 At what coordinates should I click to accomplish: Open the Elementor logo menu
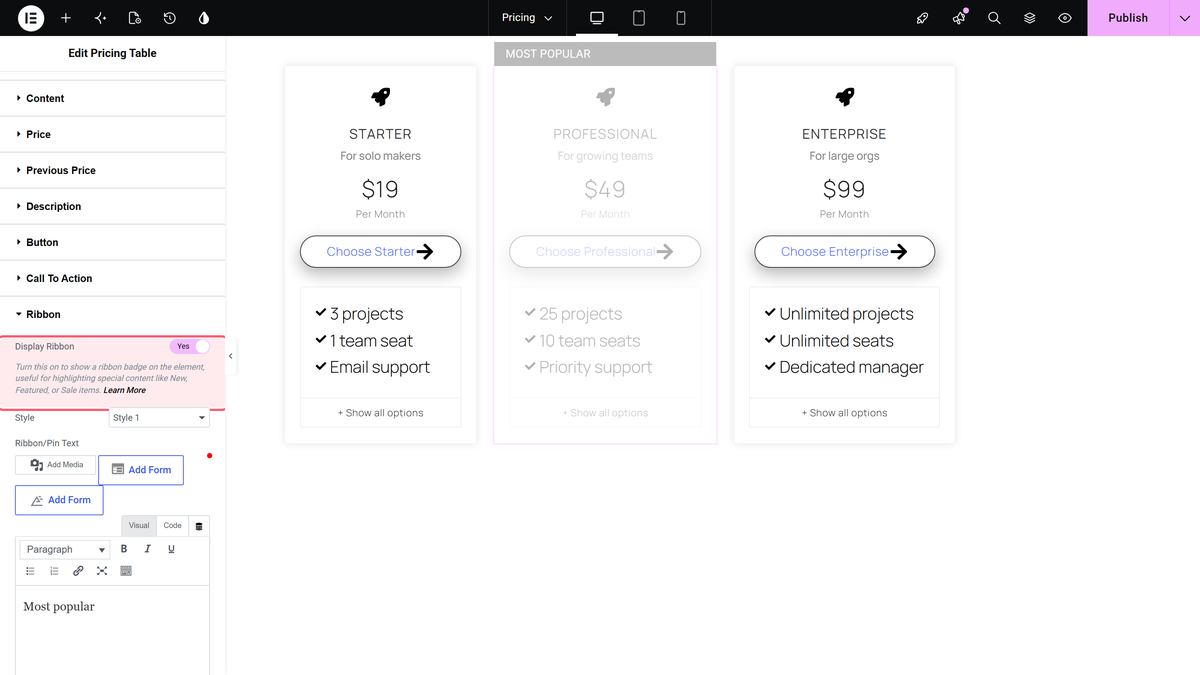click(30, 18)
